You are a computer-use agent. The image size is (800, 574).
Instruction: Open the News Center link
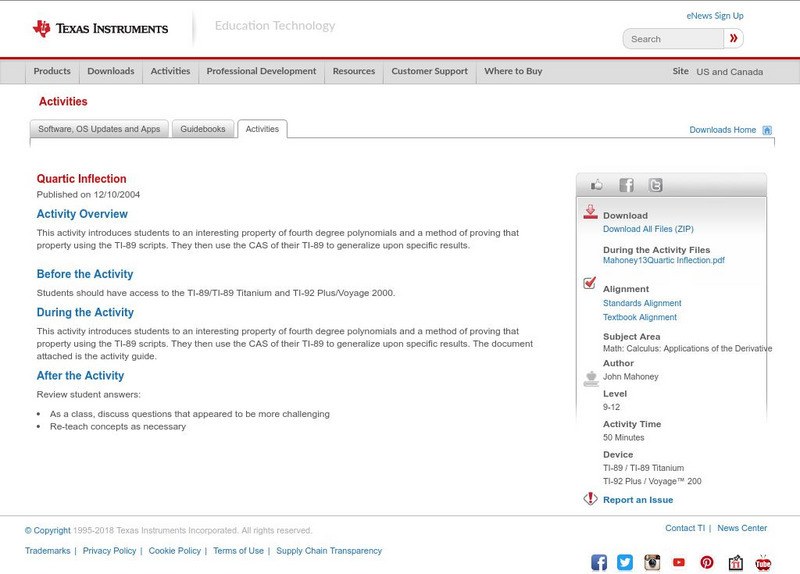[742, 528]
